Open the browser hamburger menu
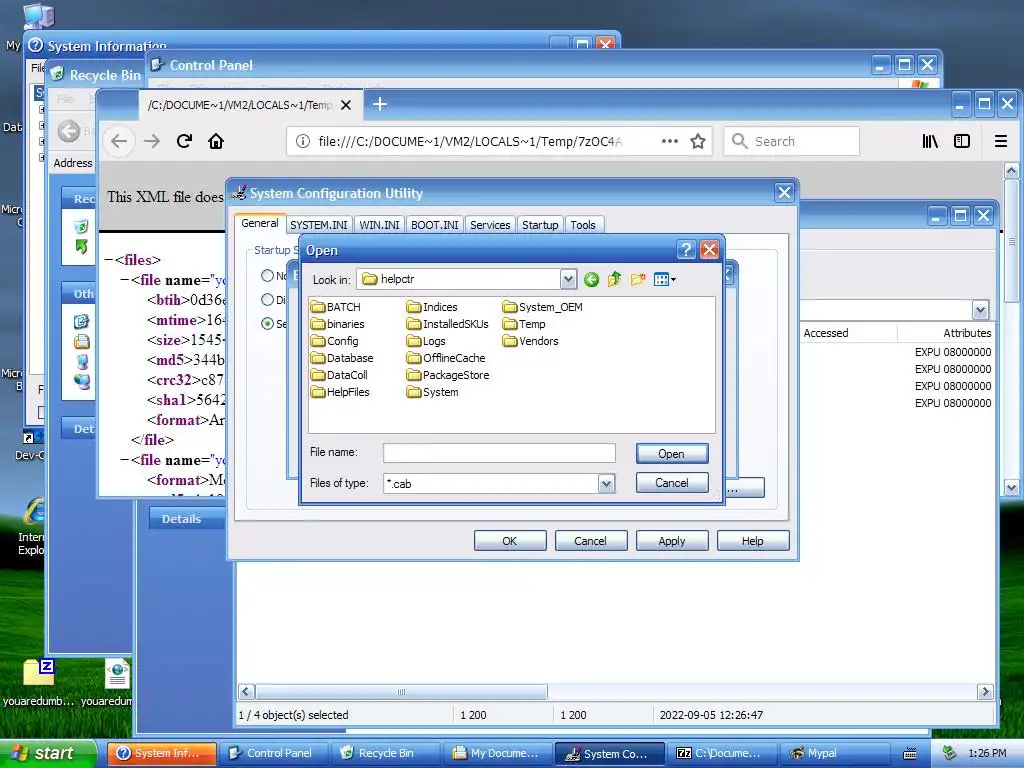 1000,141
